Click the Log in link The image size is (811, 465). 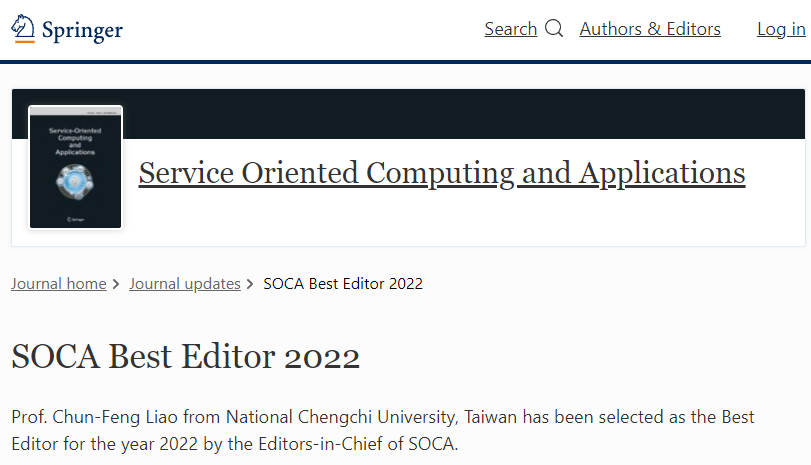[781, 29]
